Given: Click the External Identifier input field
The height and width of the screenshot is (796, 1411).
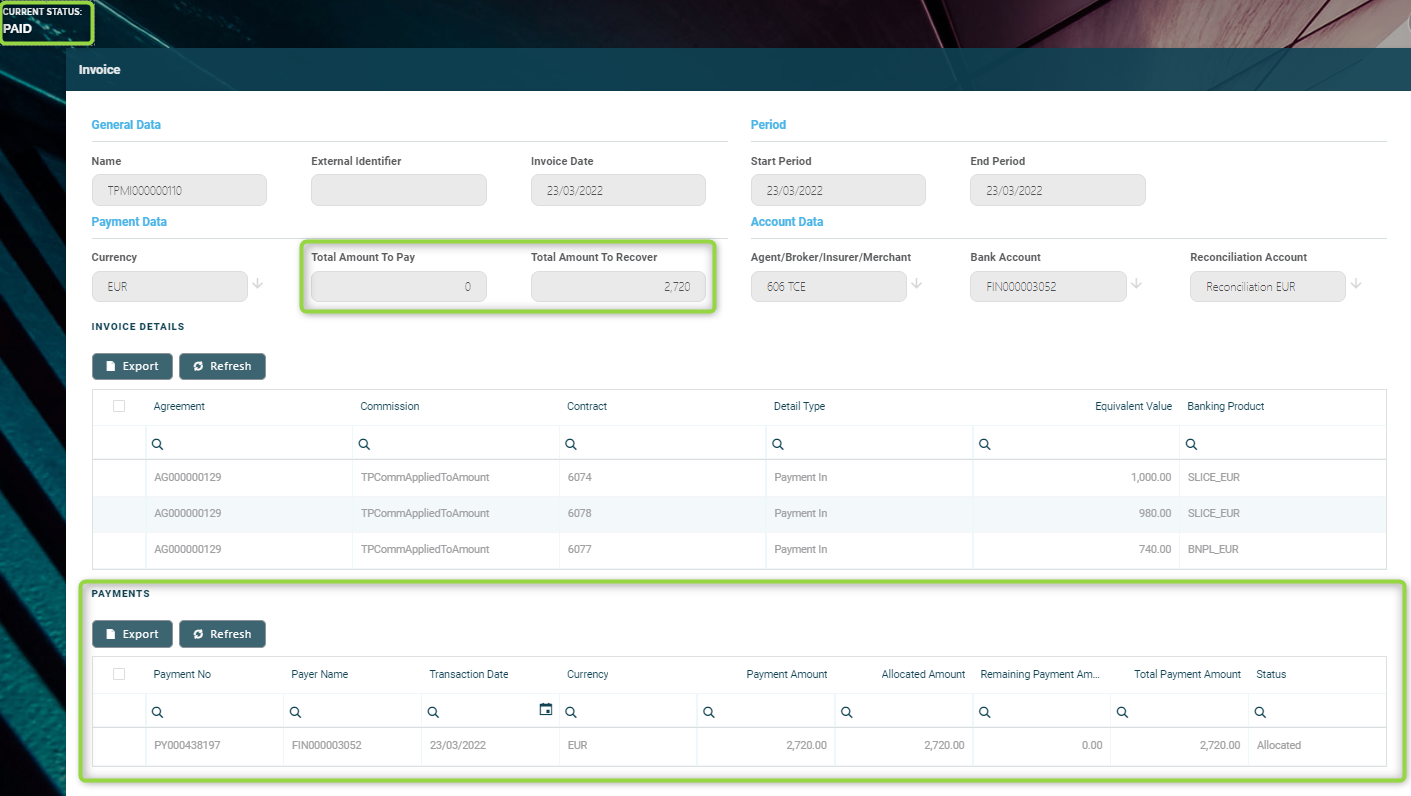Looking at the screenshot, I should [x=398, y=190].
